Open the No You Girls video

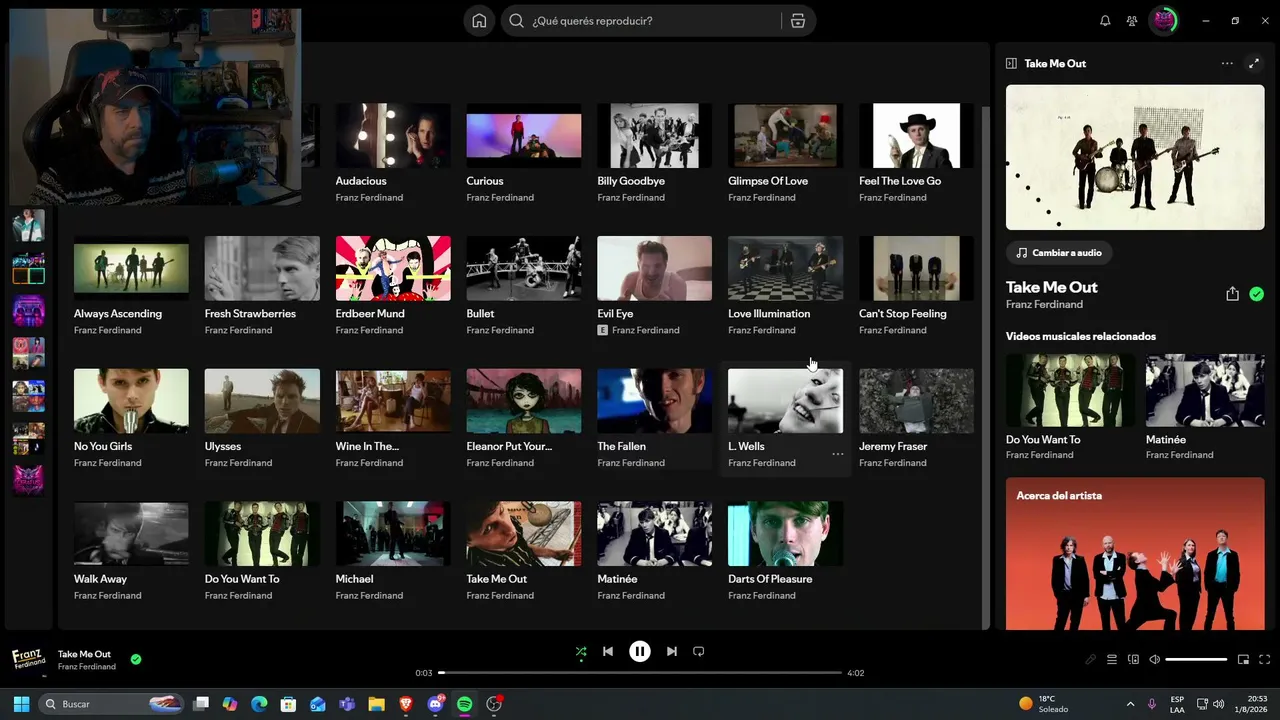click(x=131, y=401)
